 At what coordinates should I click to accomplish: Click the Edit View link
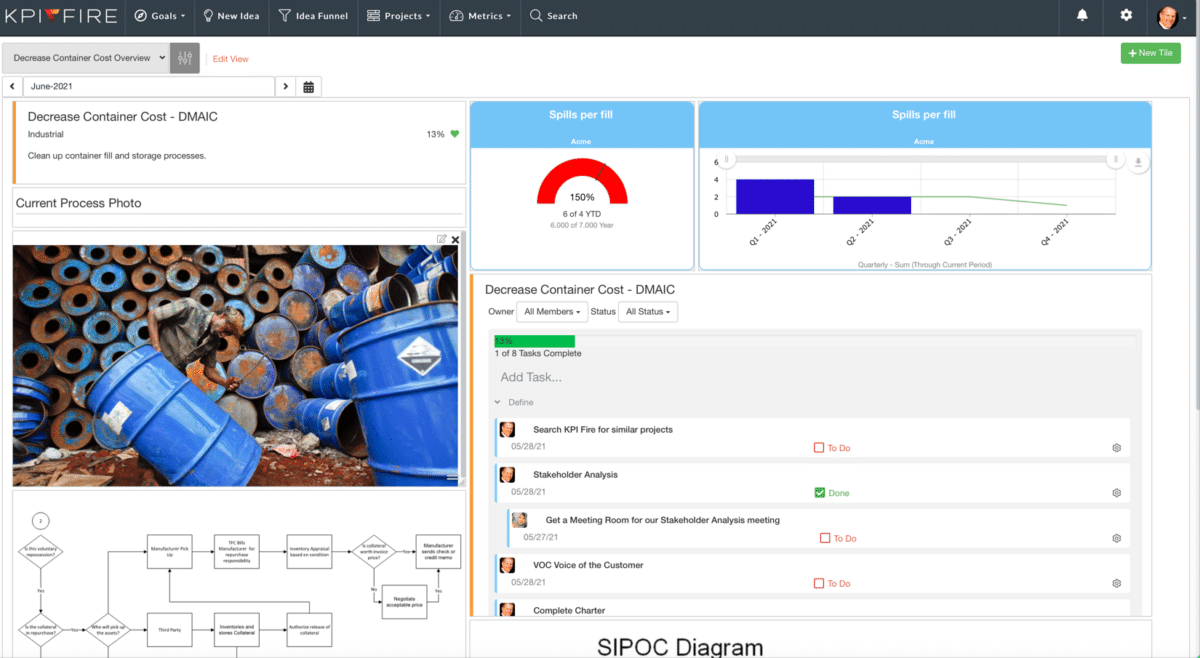[230, 58]
